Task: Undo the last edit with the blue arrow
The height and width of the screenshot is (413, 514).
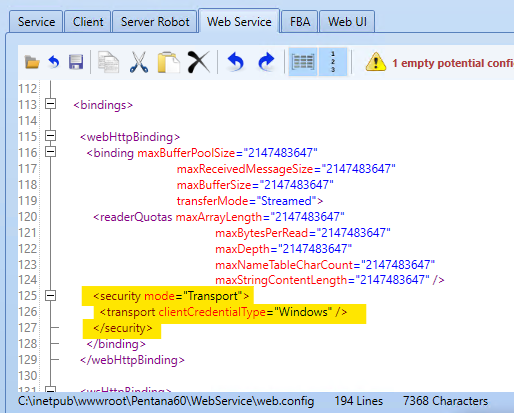Action: tap(236, 62)
